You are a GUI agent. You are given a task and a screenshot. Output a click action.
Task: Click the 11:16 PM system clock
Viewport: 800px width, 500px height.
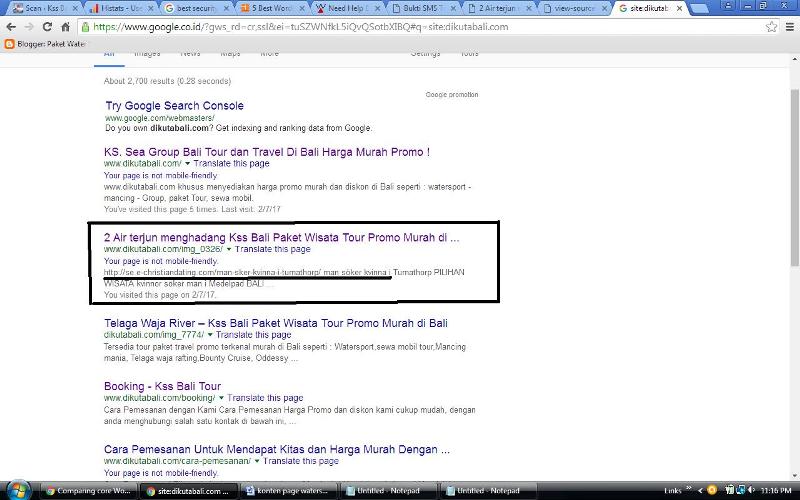tap(776, 491)
